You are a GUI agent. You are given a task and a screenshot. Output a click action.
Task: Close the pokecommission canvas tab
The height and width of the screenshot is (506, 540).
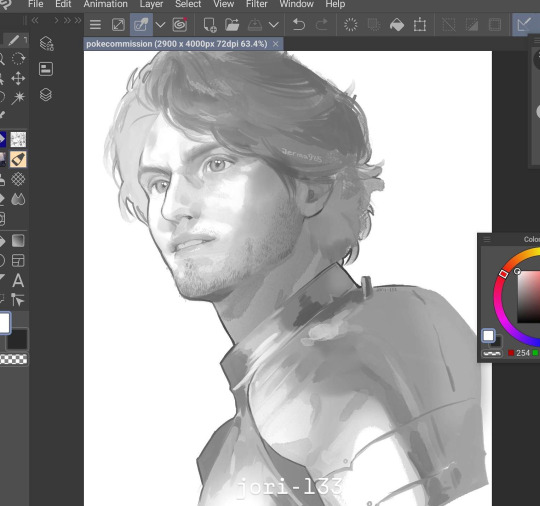(x=276, y=44)
